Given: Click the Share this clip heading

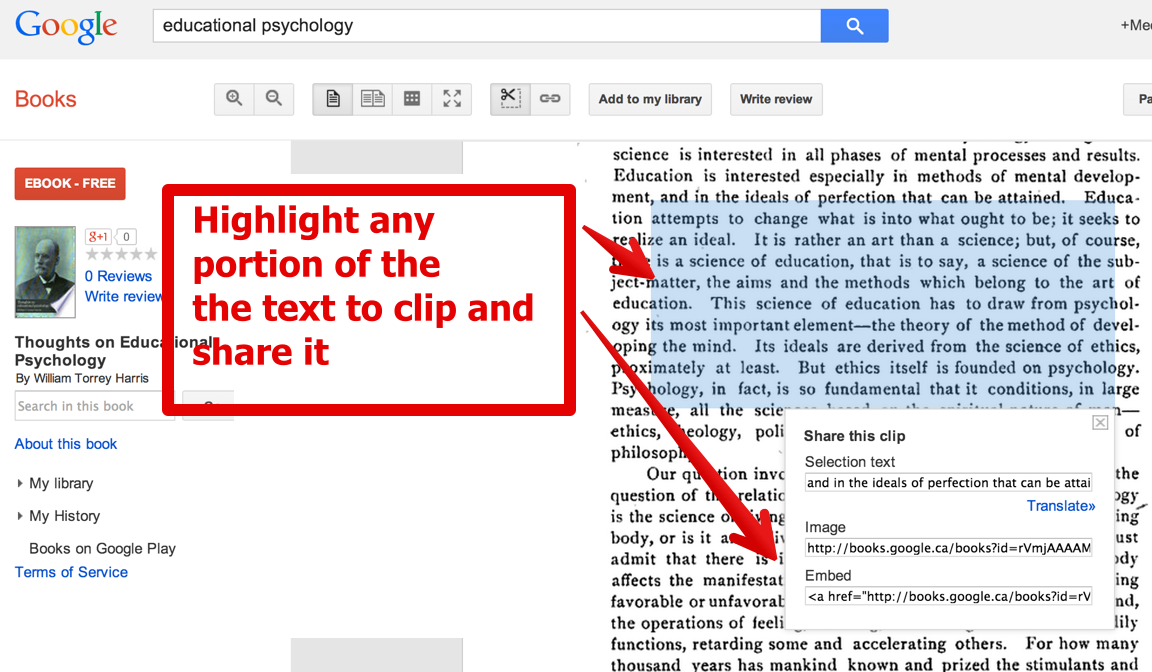Looking at the screenshot, I should tap(854, 436).
